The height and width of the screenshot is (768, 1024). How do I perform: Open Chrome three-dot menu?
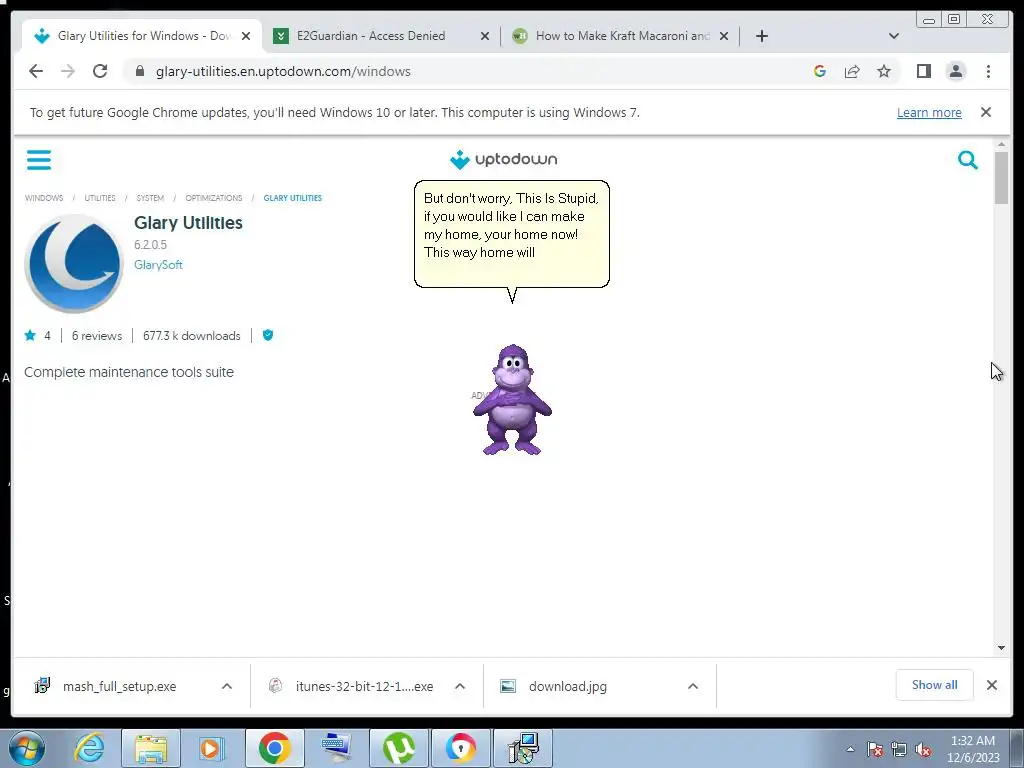(x=988, y=71)
